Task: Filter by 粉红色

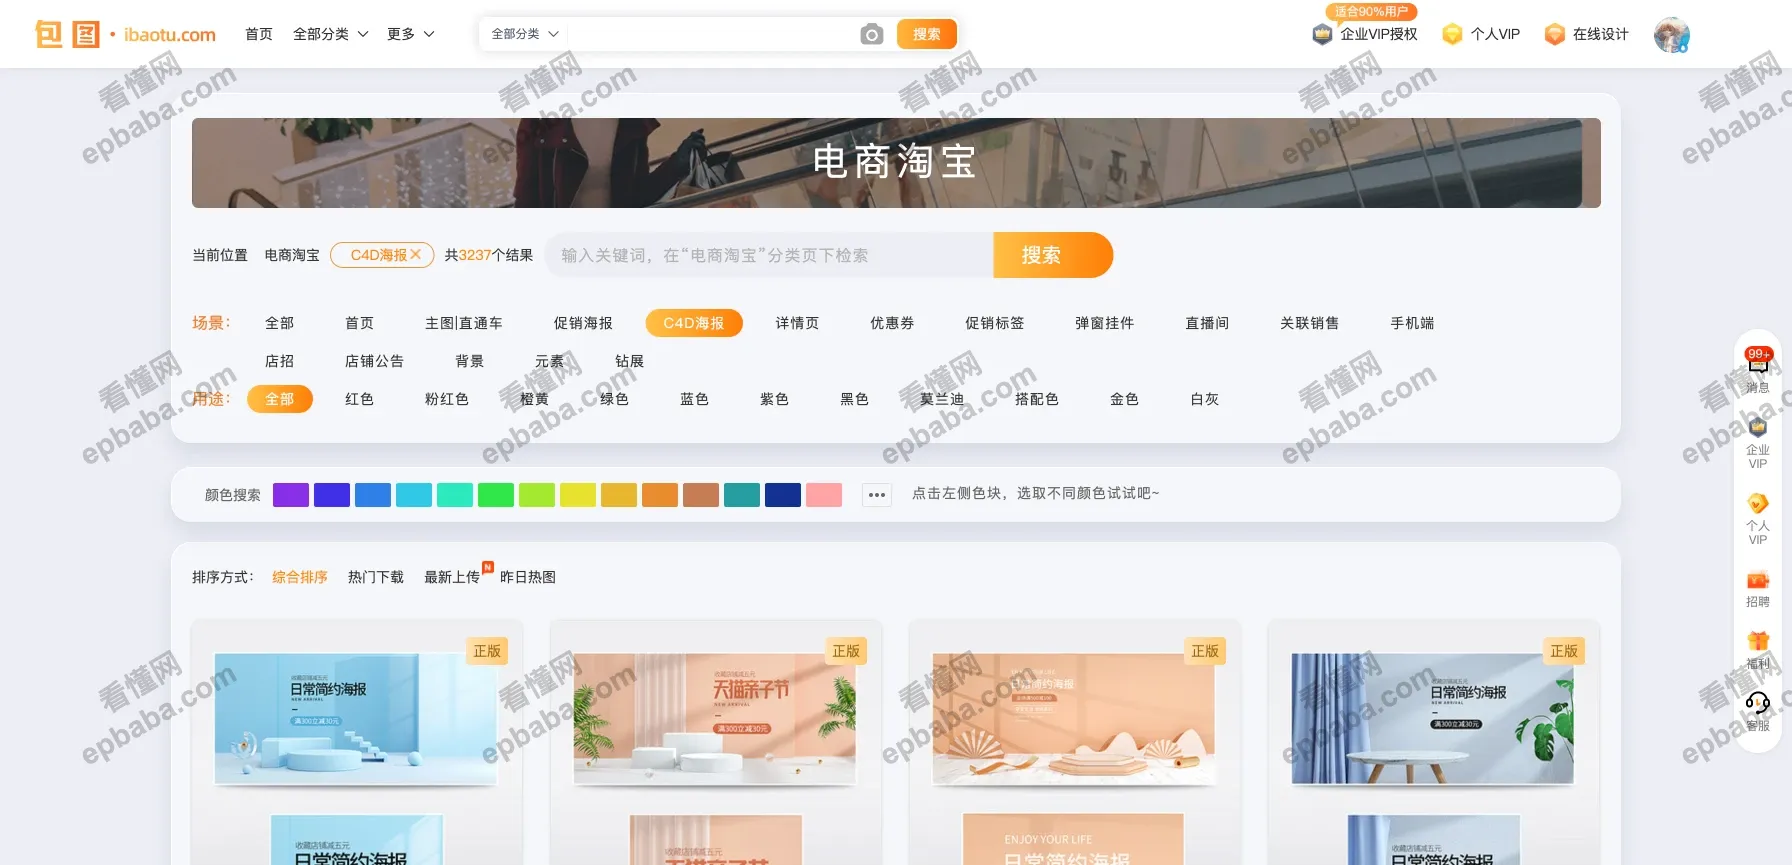Action: click(x=447, y=399)
